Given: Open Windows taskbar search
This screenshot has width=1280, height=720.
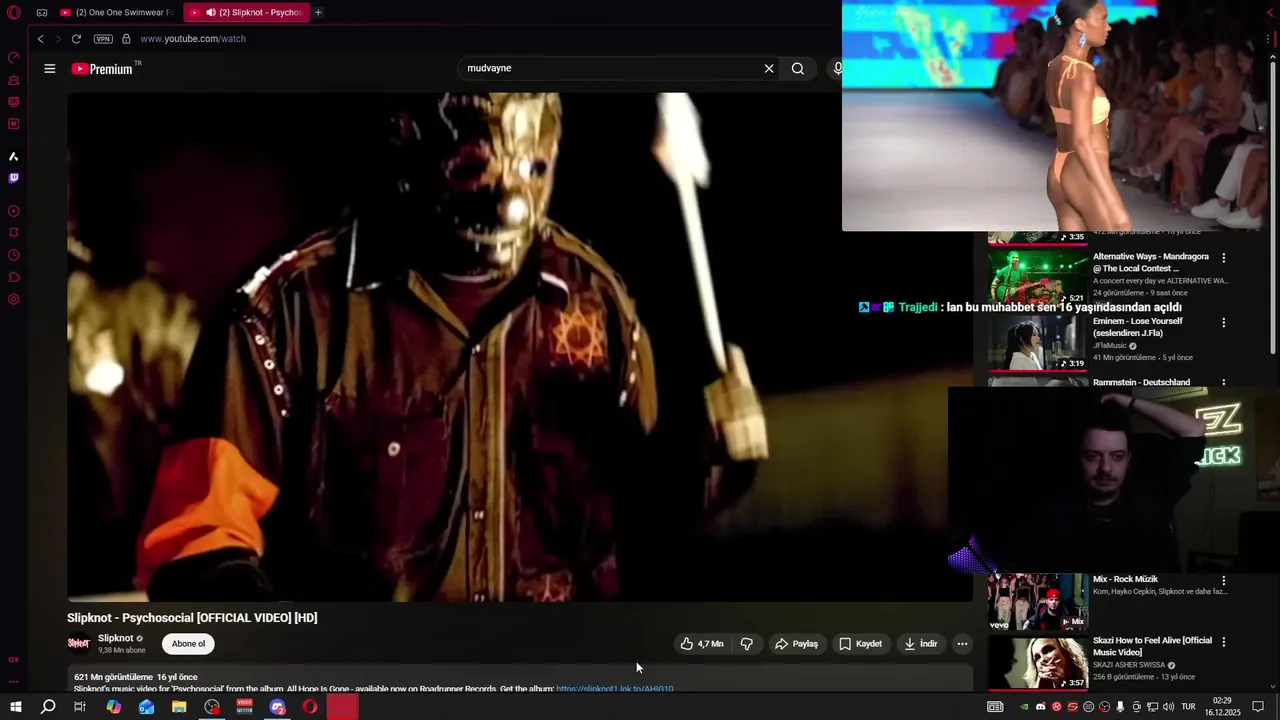Looking at the screenshot, I should coord(48,707).
